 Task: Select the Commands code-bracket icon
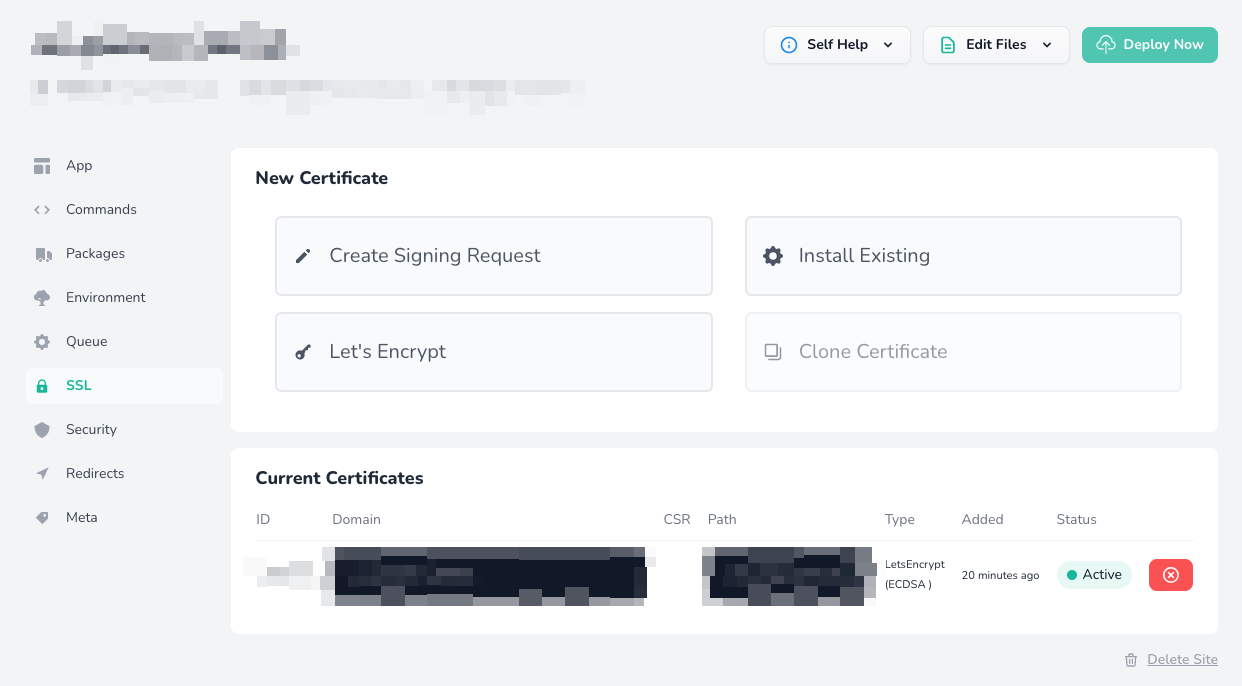(42, 210)
